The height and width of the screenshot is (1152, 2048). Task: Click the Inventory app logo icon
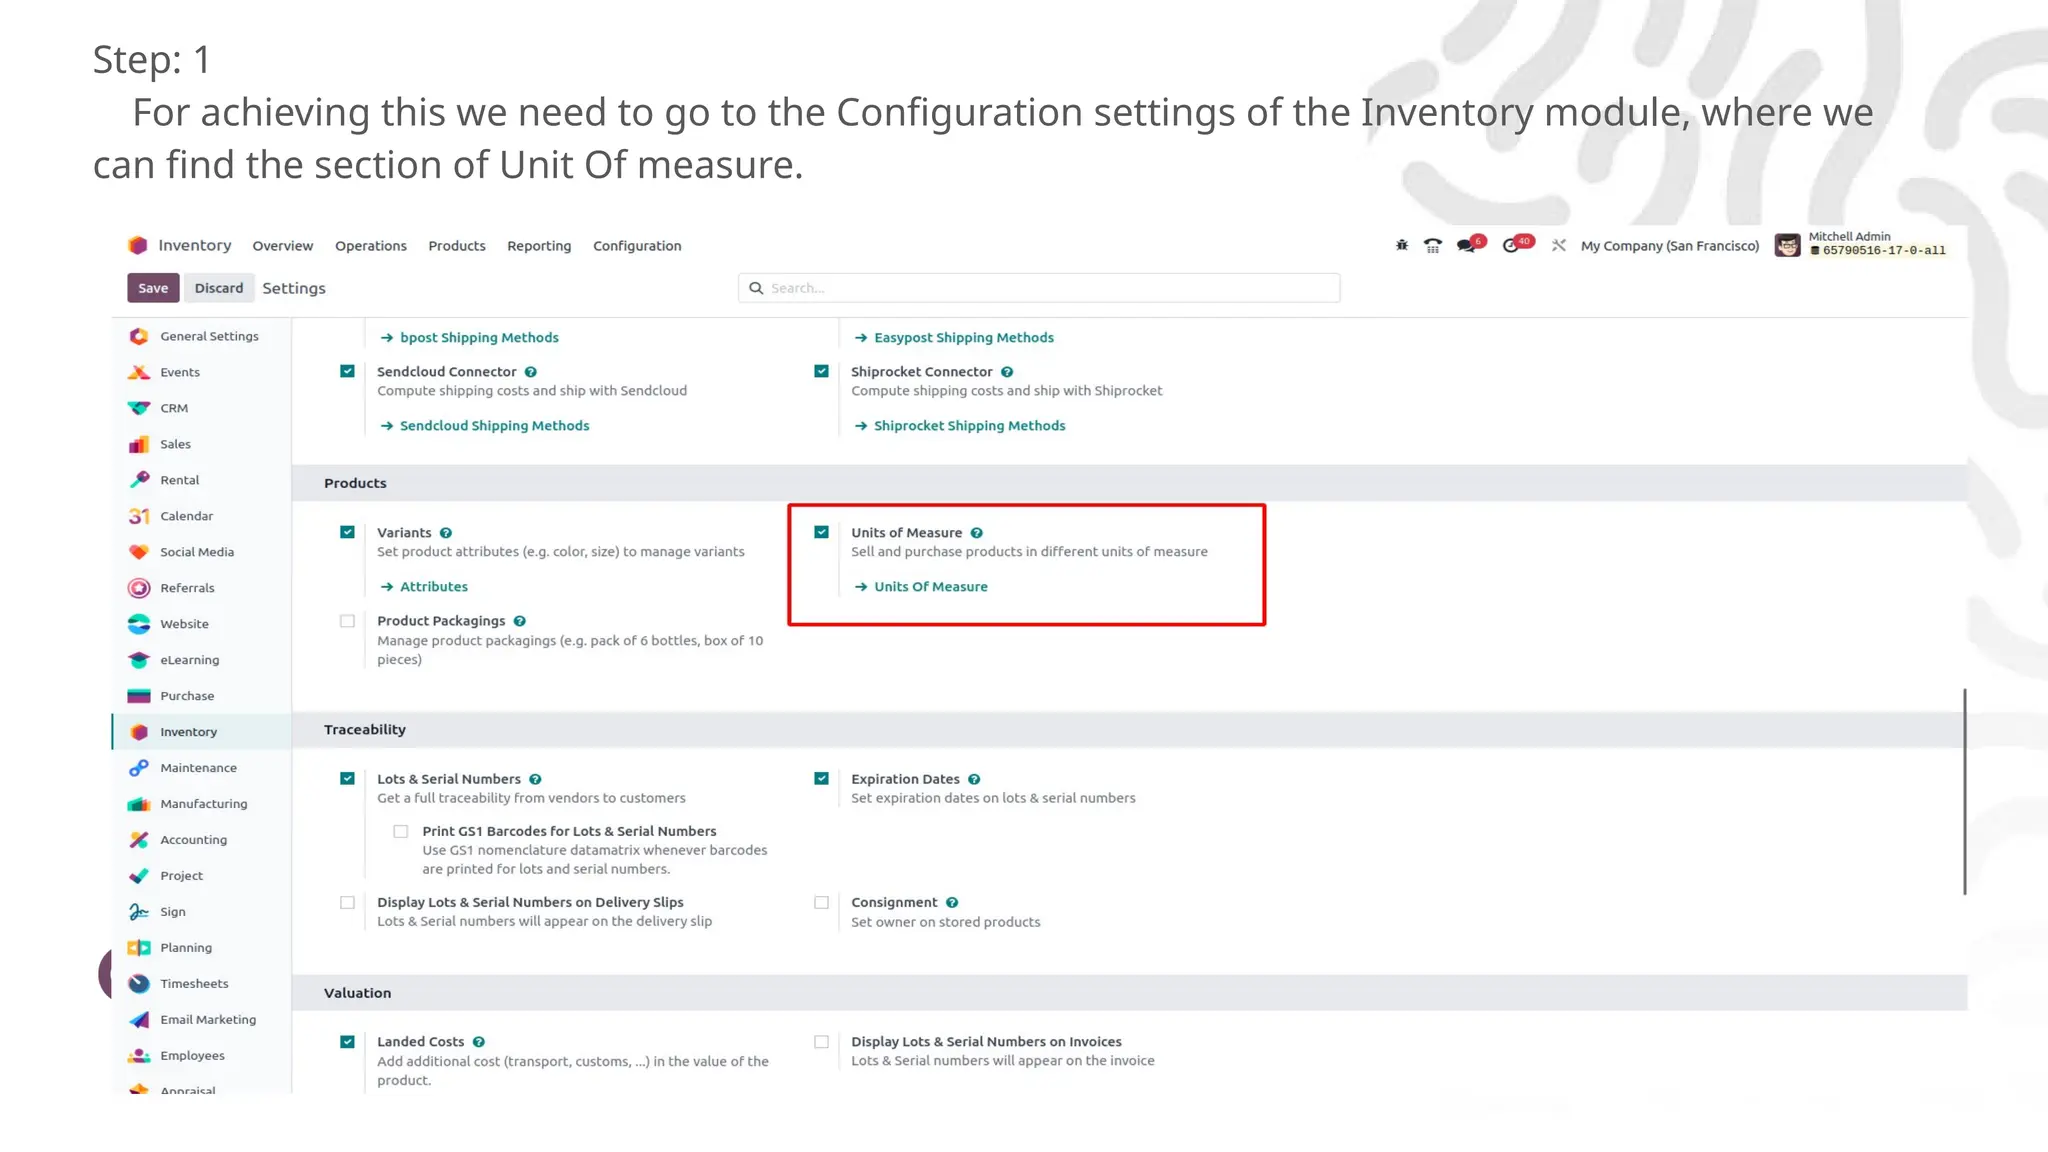point(138,245)
